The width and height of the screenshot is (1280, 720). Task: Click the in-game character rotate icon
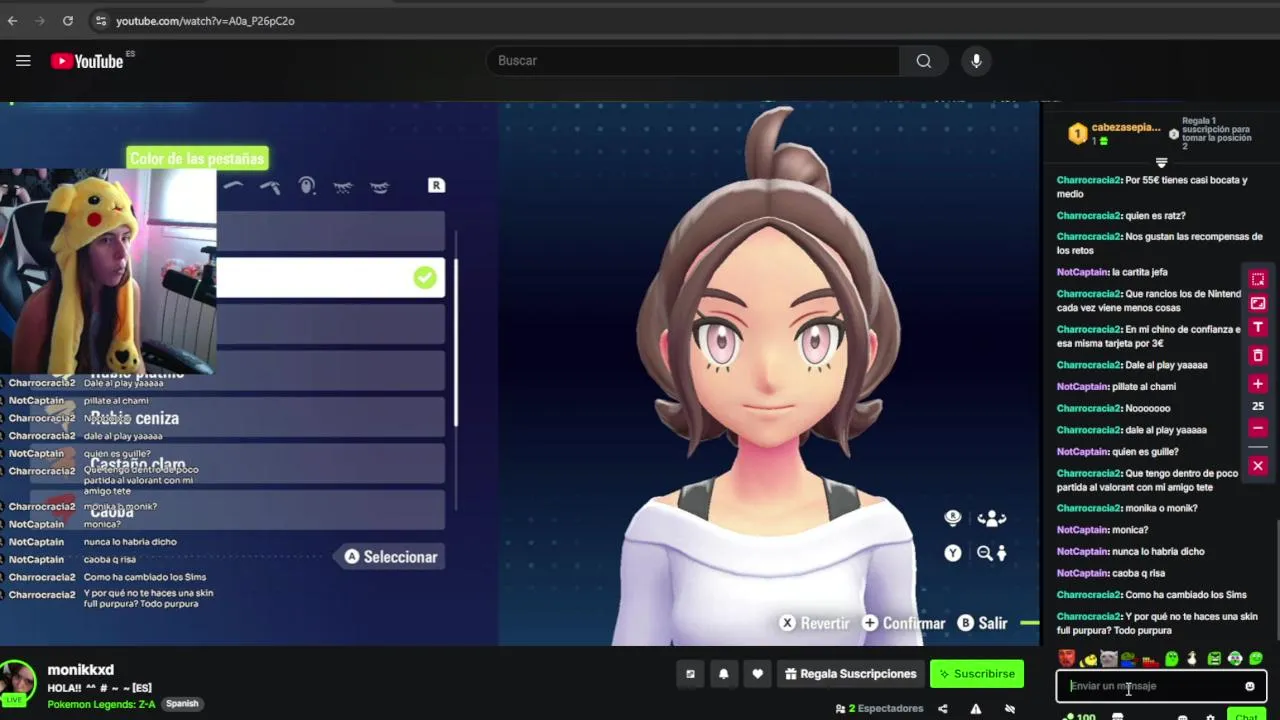(x=991, y=518)
